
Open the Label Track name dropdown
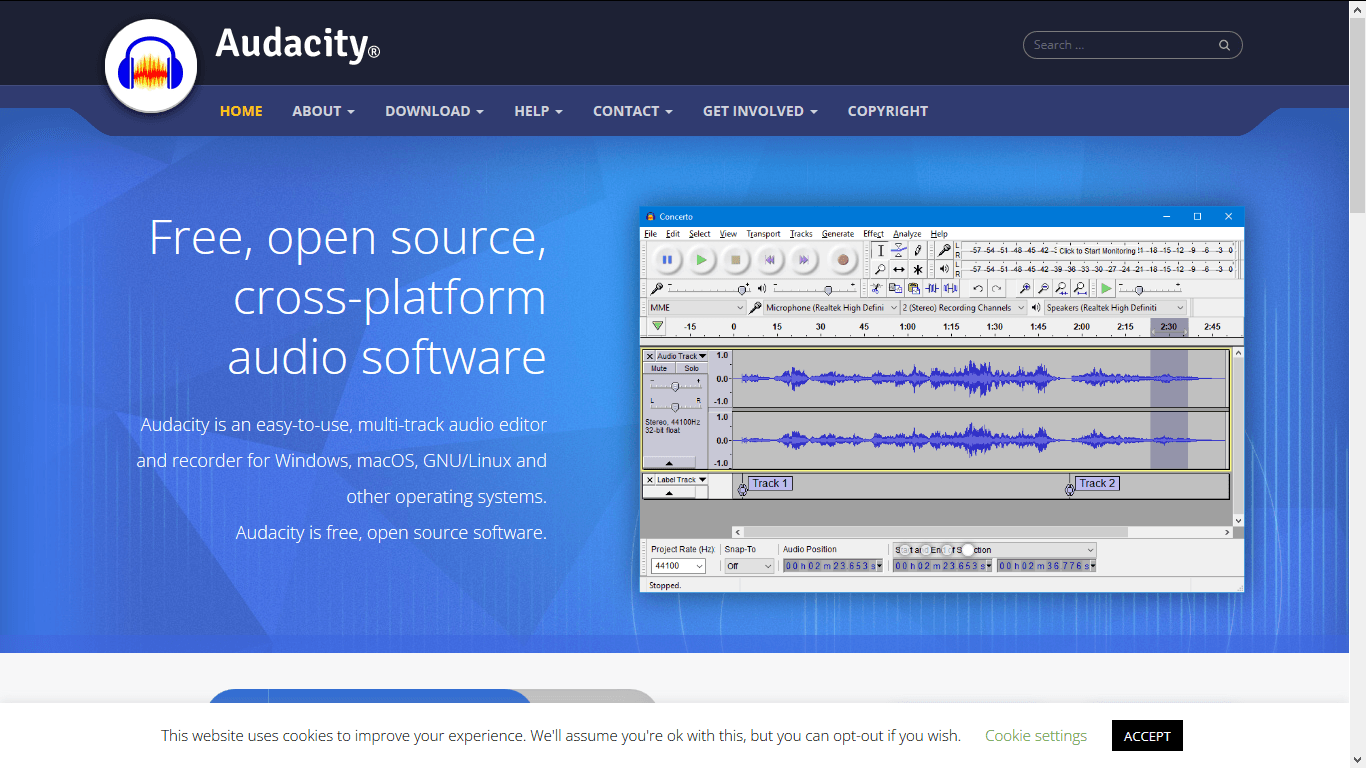(682, 480)
